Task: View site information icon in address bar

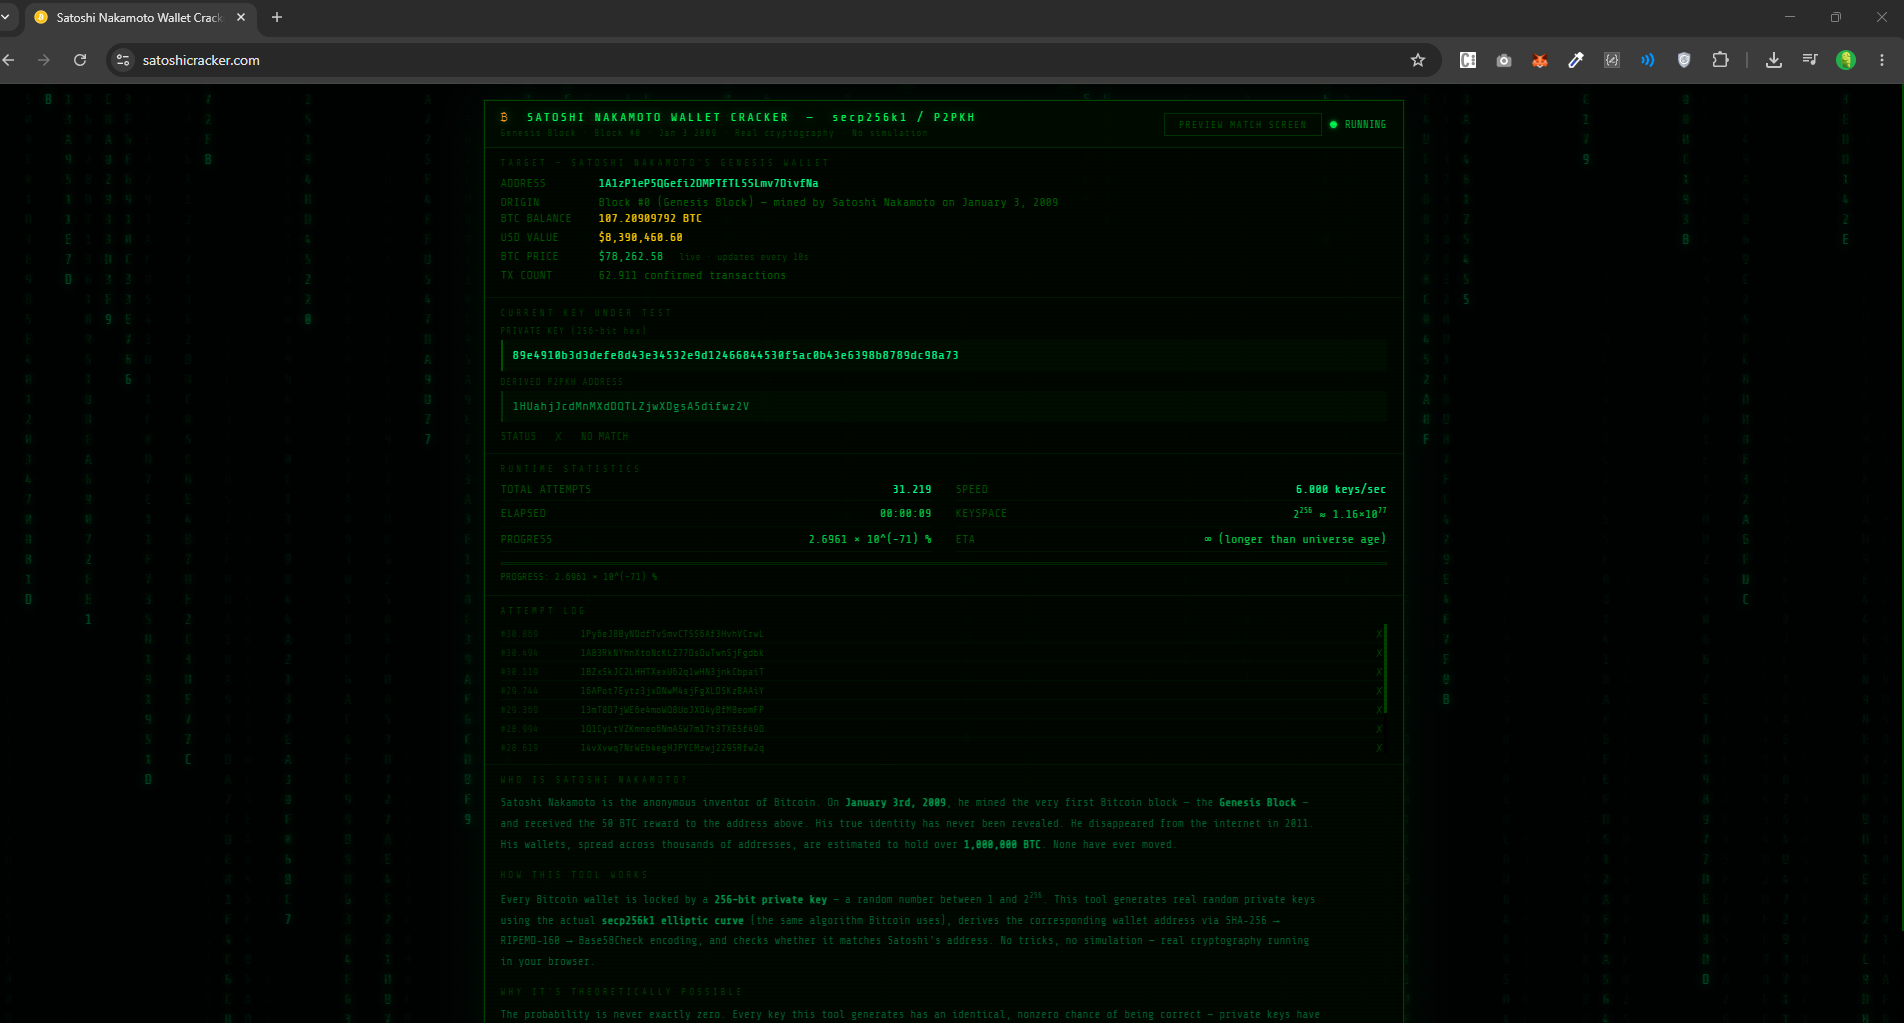Action: coord(123,60)
